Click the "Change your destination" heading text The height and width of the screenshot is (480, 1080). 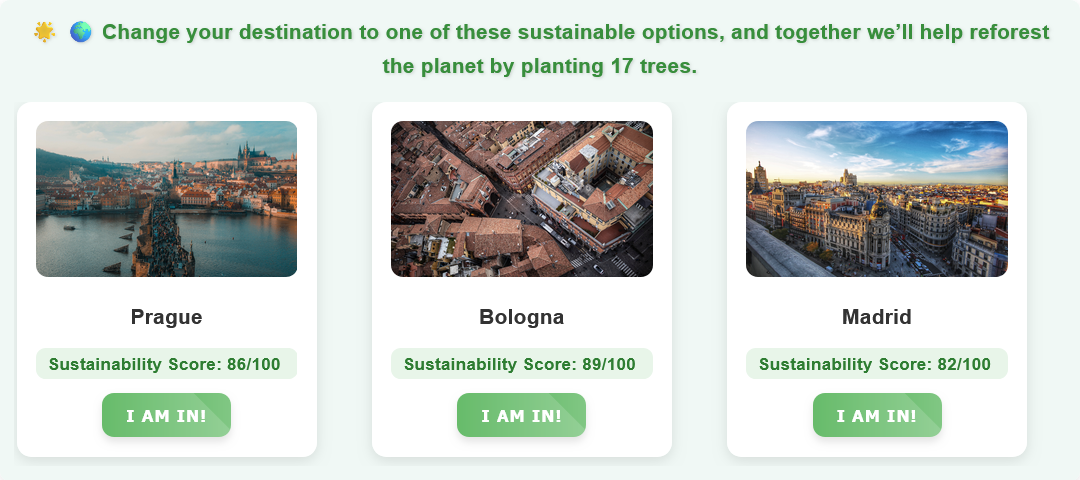(x=228, y=32)
